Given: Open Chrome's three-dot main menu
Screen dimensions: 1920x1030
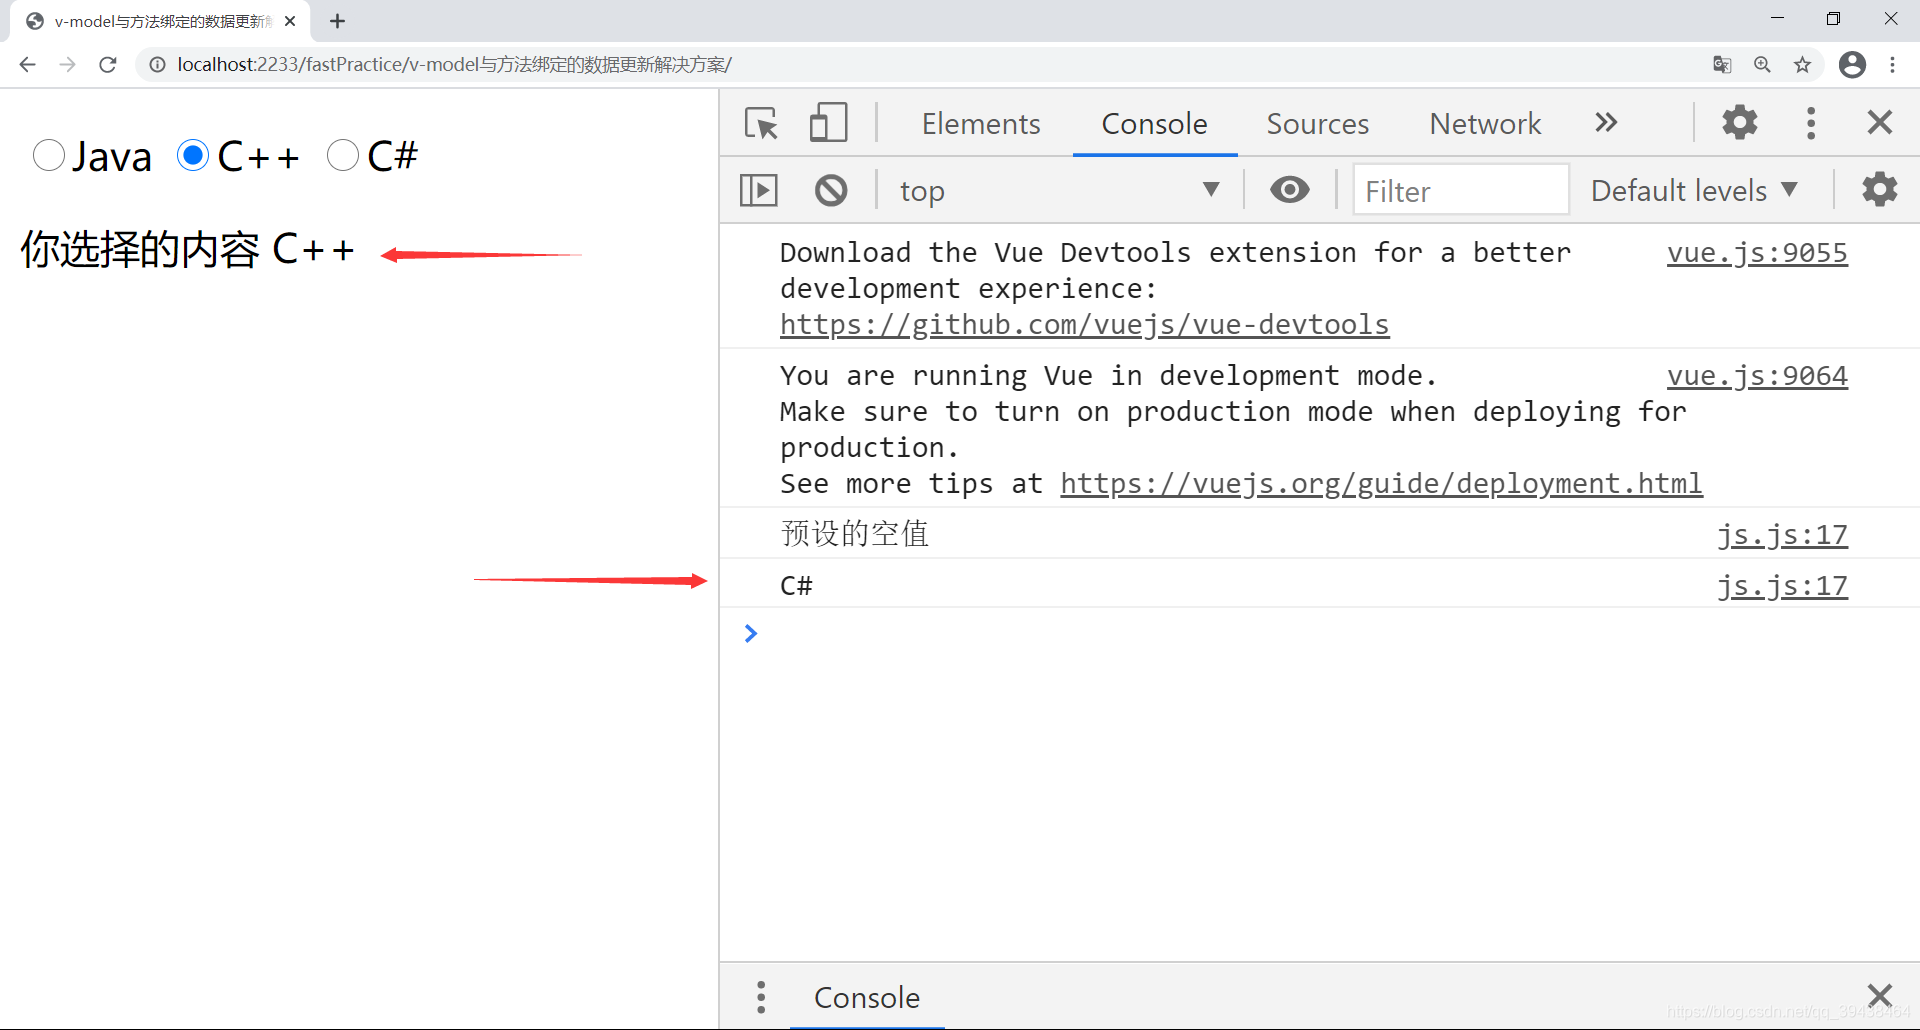Looking at the screenshot, I should [x=1892, y=65].
